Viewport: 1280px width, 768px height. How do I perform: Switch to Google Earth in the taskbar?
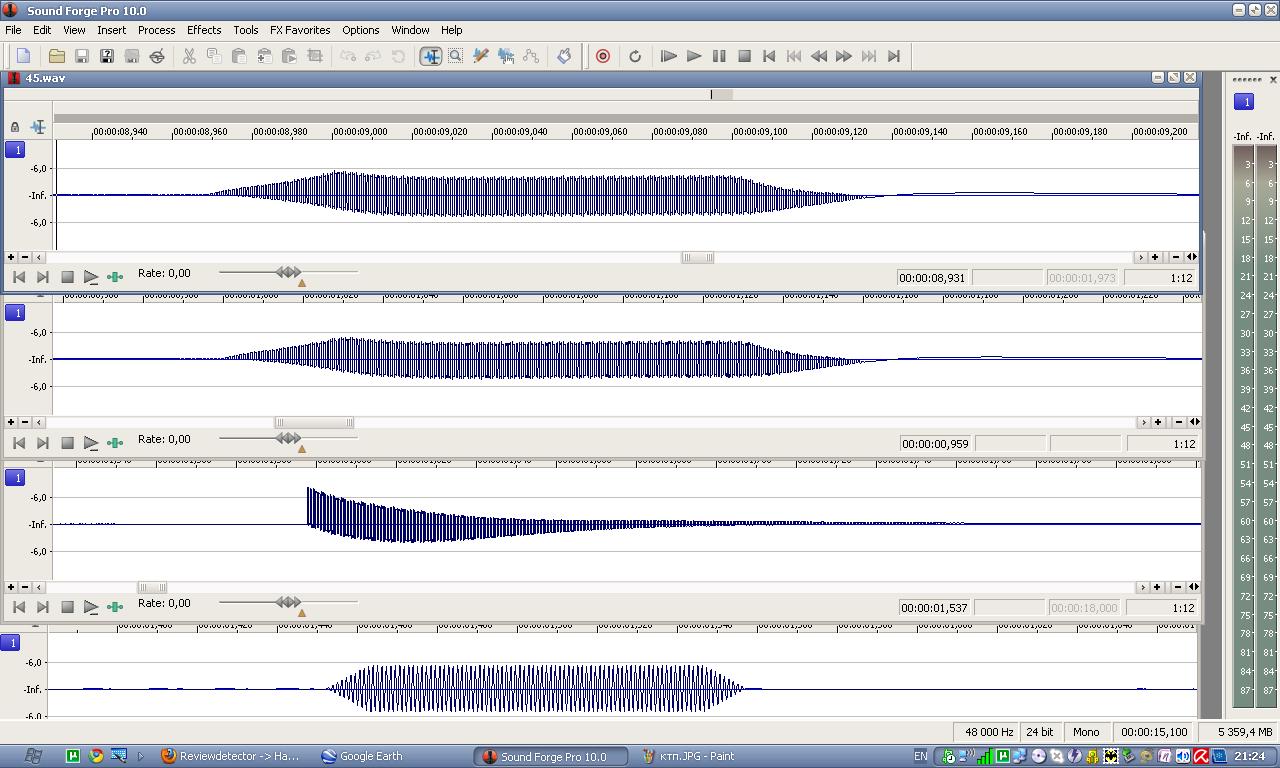[361, 756]
